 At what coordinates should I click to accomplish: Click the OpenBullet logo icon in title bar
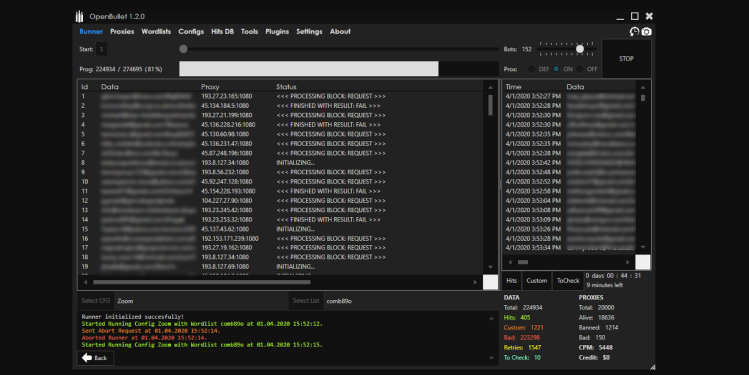point(79,16)
